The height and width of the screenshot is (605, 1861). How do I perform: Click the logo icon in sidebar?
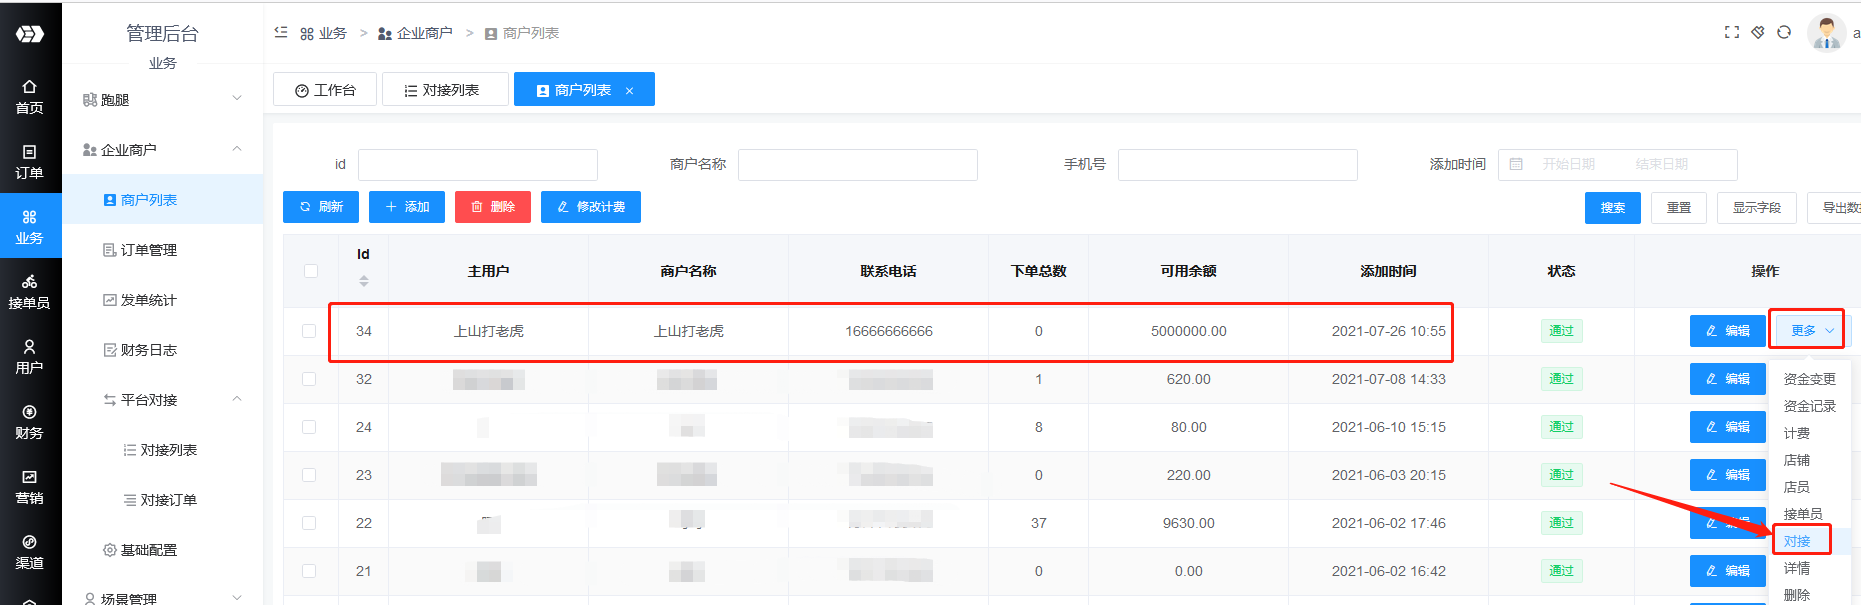[x=30, y=34]
